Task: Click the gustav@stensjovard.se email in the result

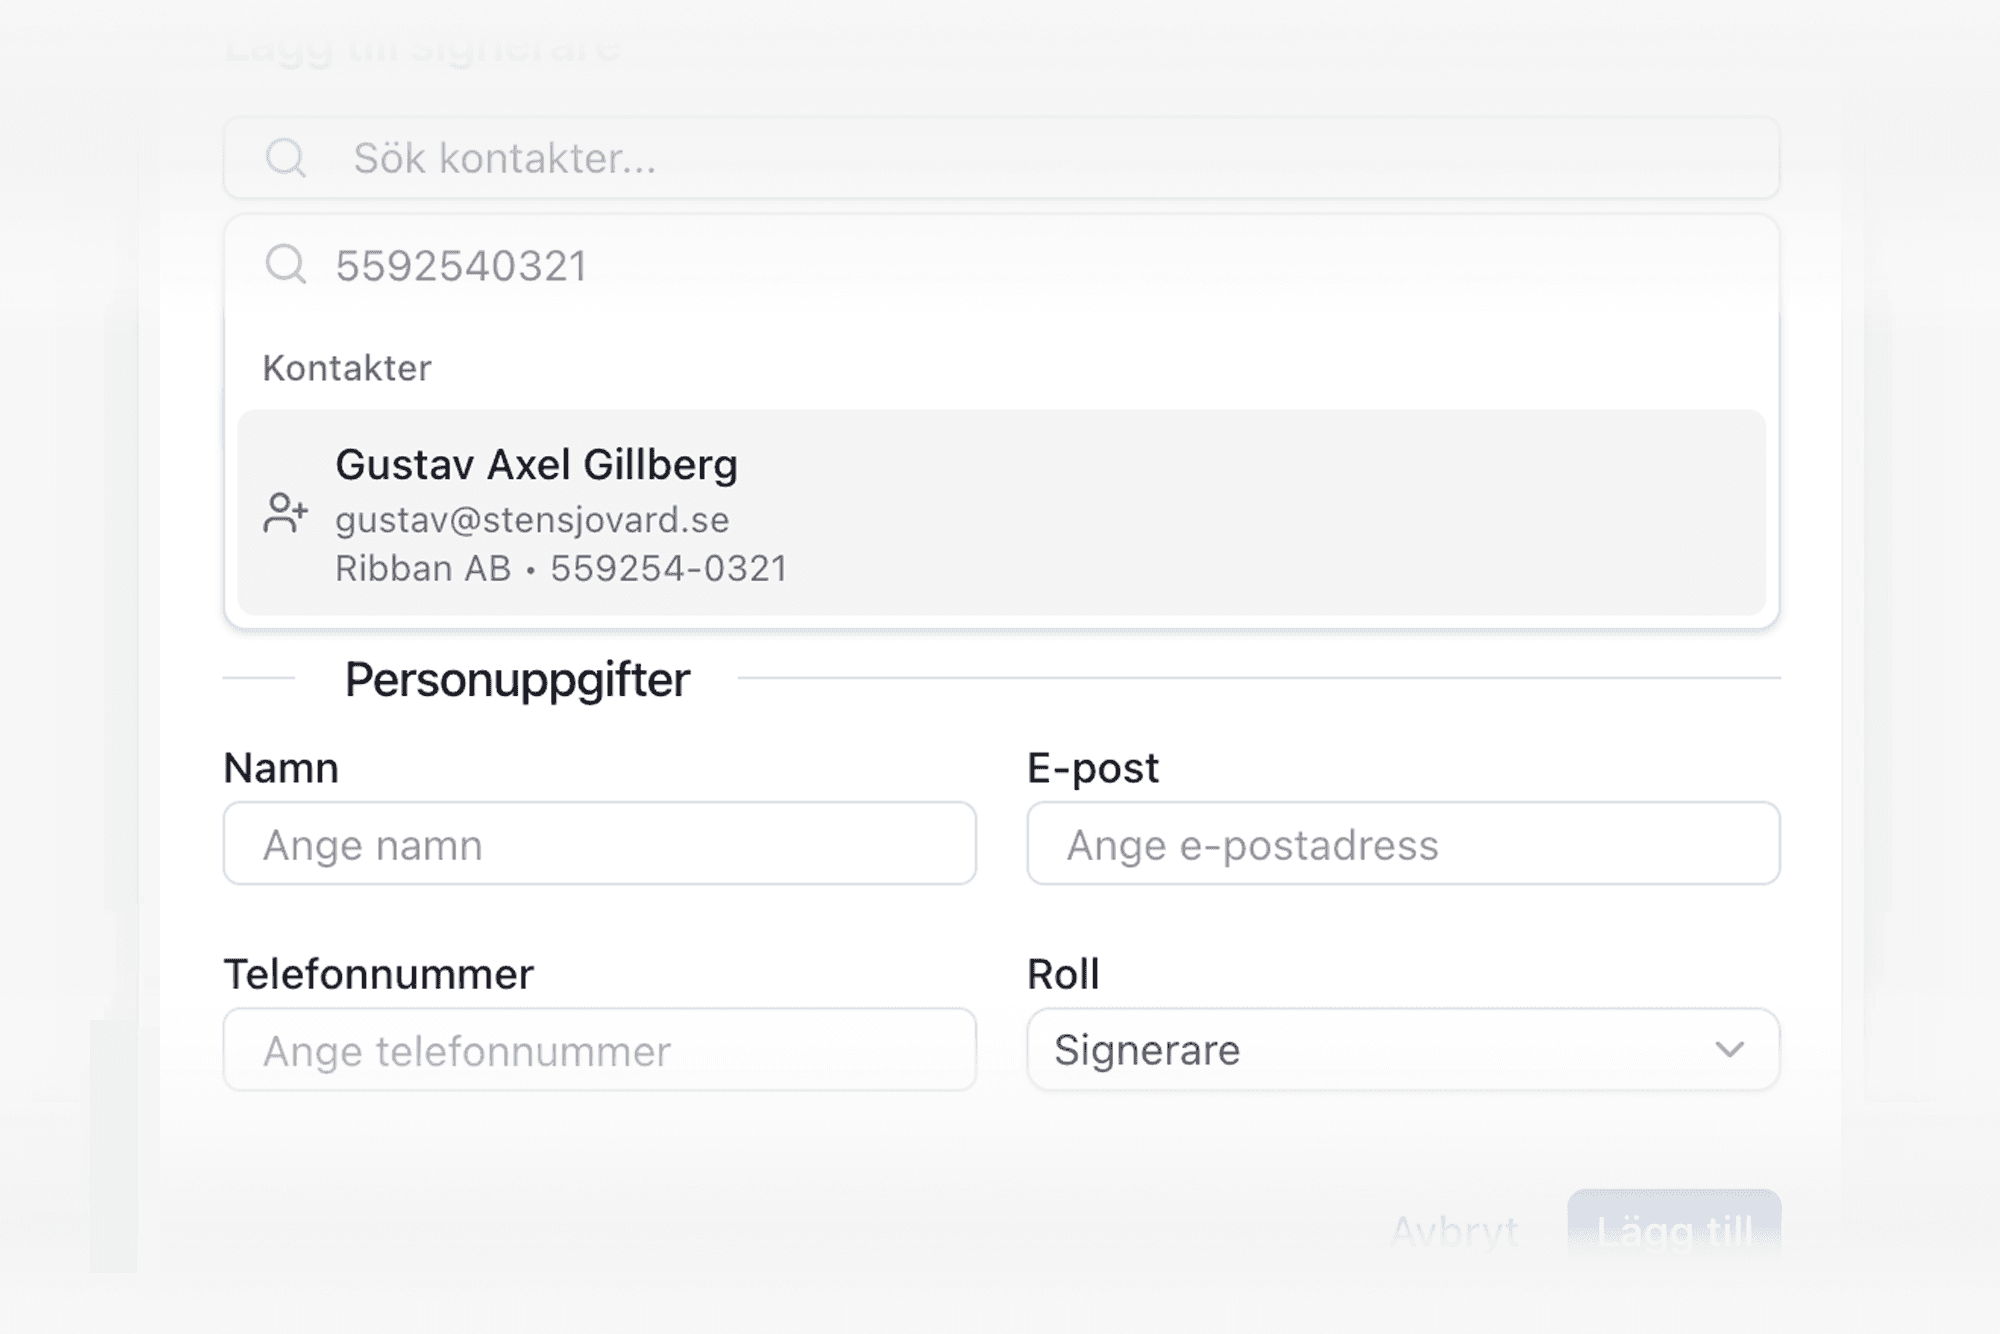Action: [532, 520]
